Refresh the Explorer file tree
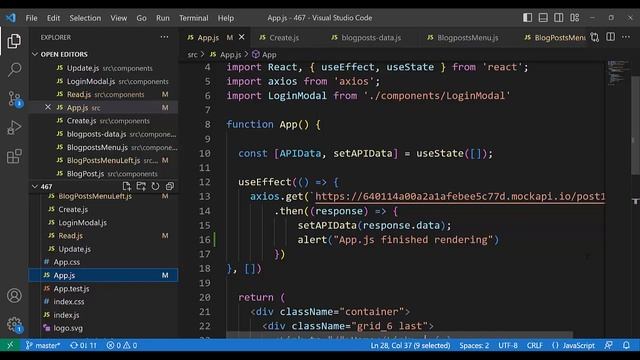The height and width of the screenshot is (360, 640). (x=156, y=186)
